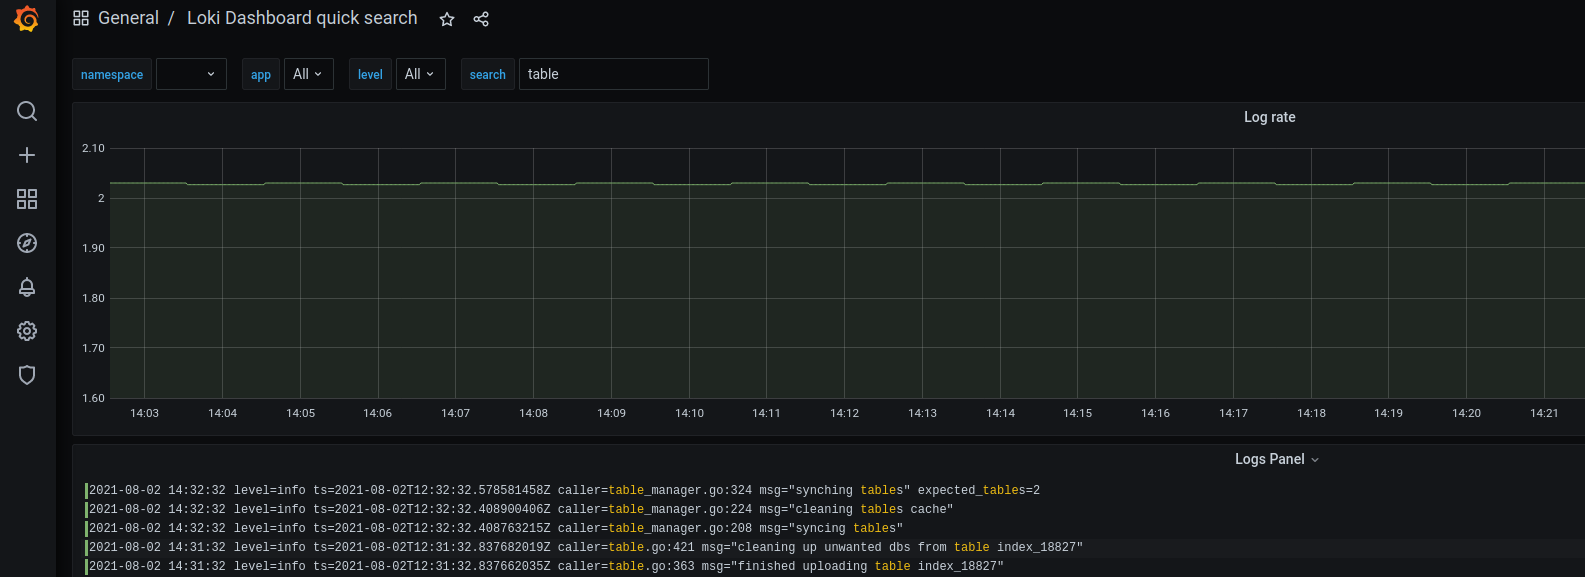Image resolution: width=1585 pixels, height=577 pixels.
Task: Open the General folder breadcrumb link
Action: (x=128, y=18)
